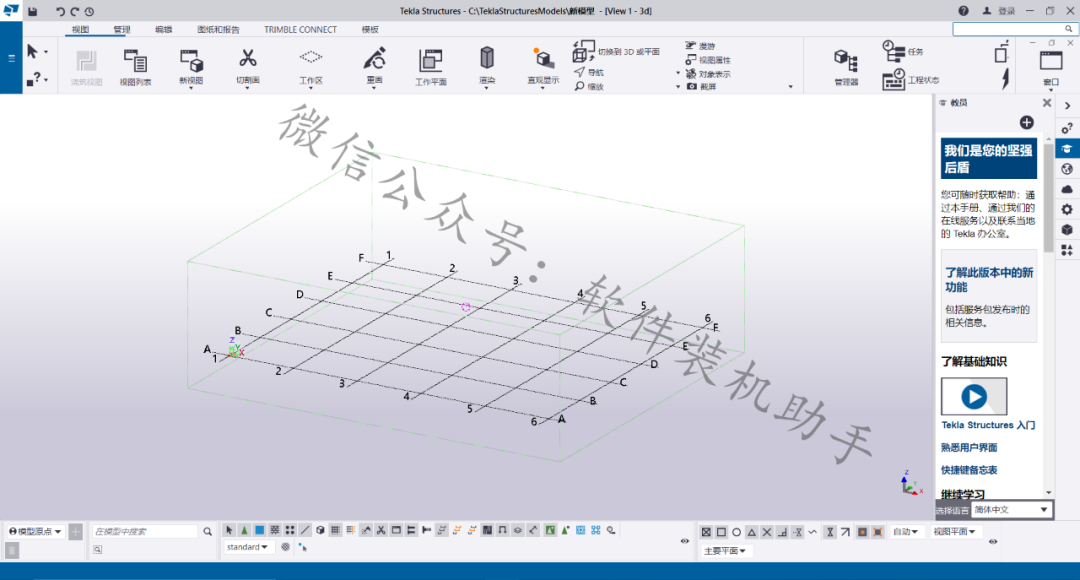Click 切换到 3D 或平面 switch icon
The image size is (1080, 580).
click(583, 51)
